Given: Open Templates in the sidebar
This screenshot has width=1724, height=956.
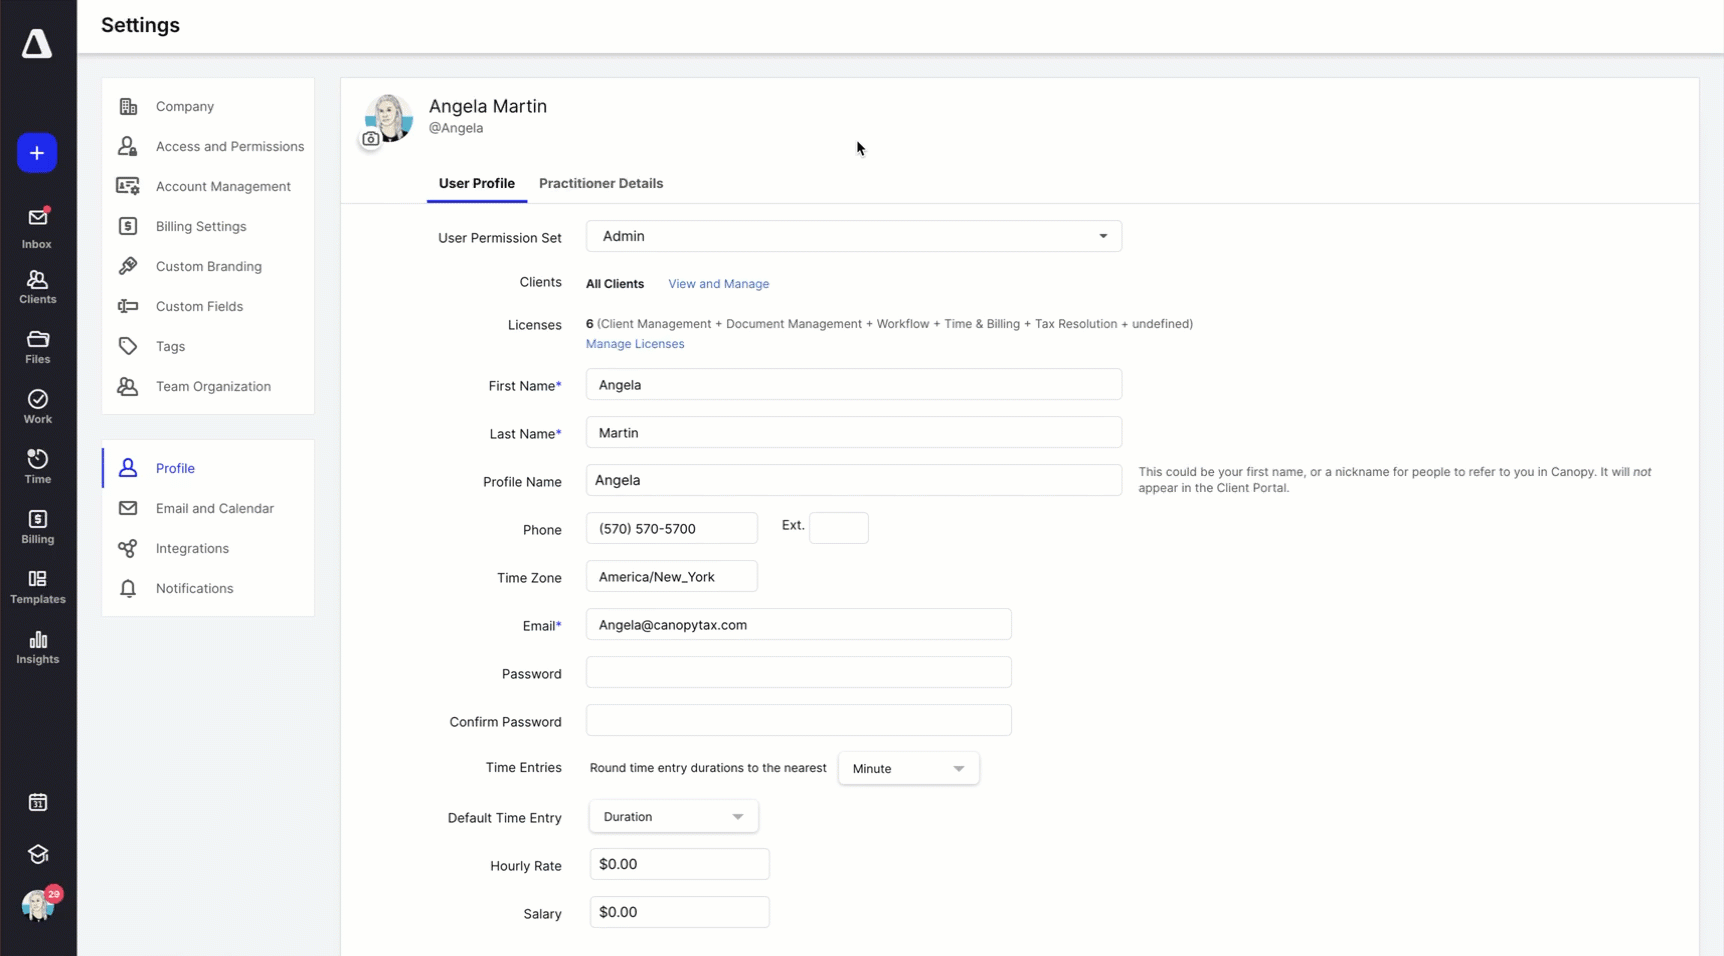Looking at the screenshot, I should coord(37,587).
